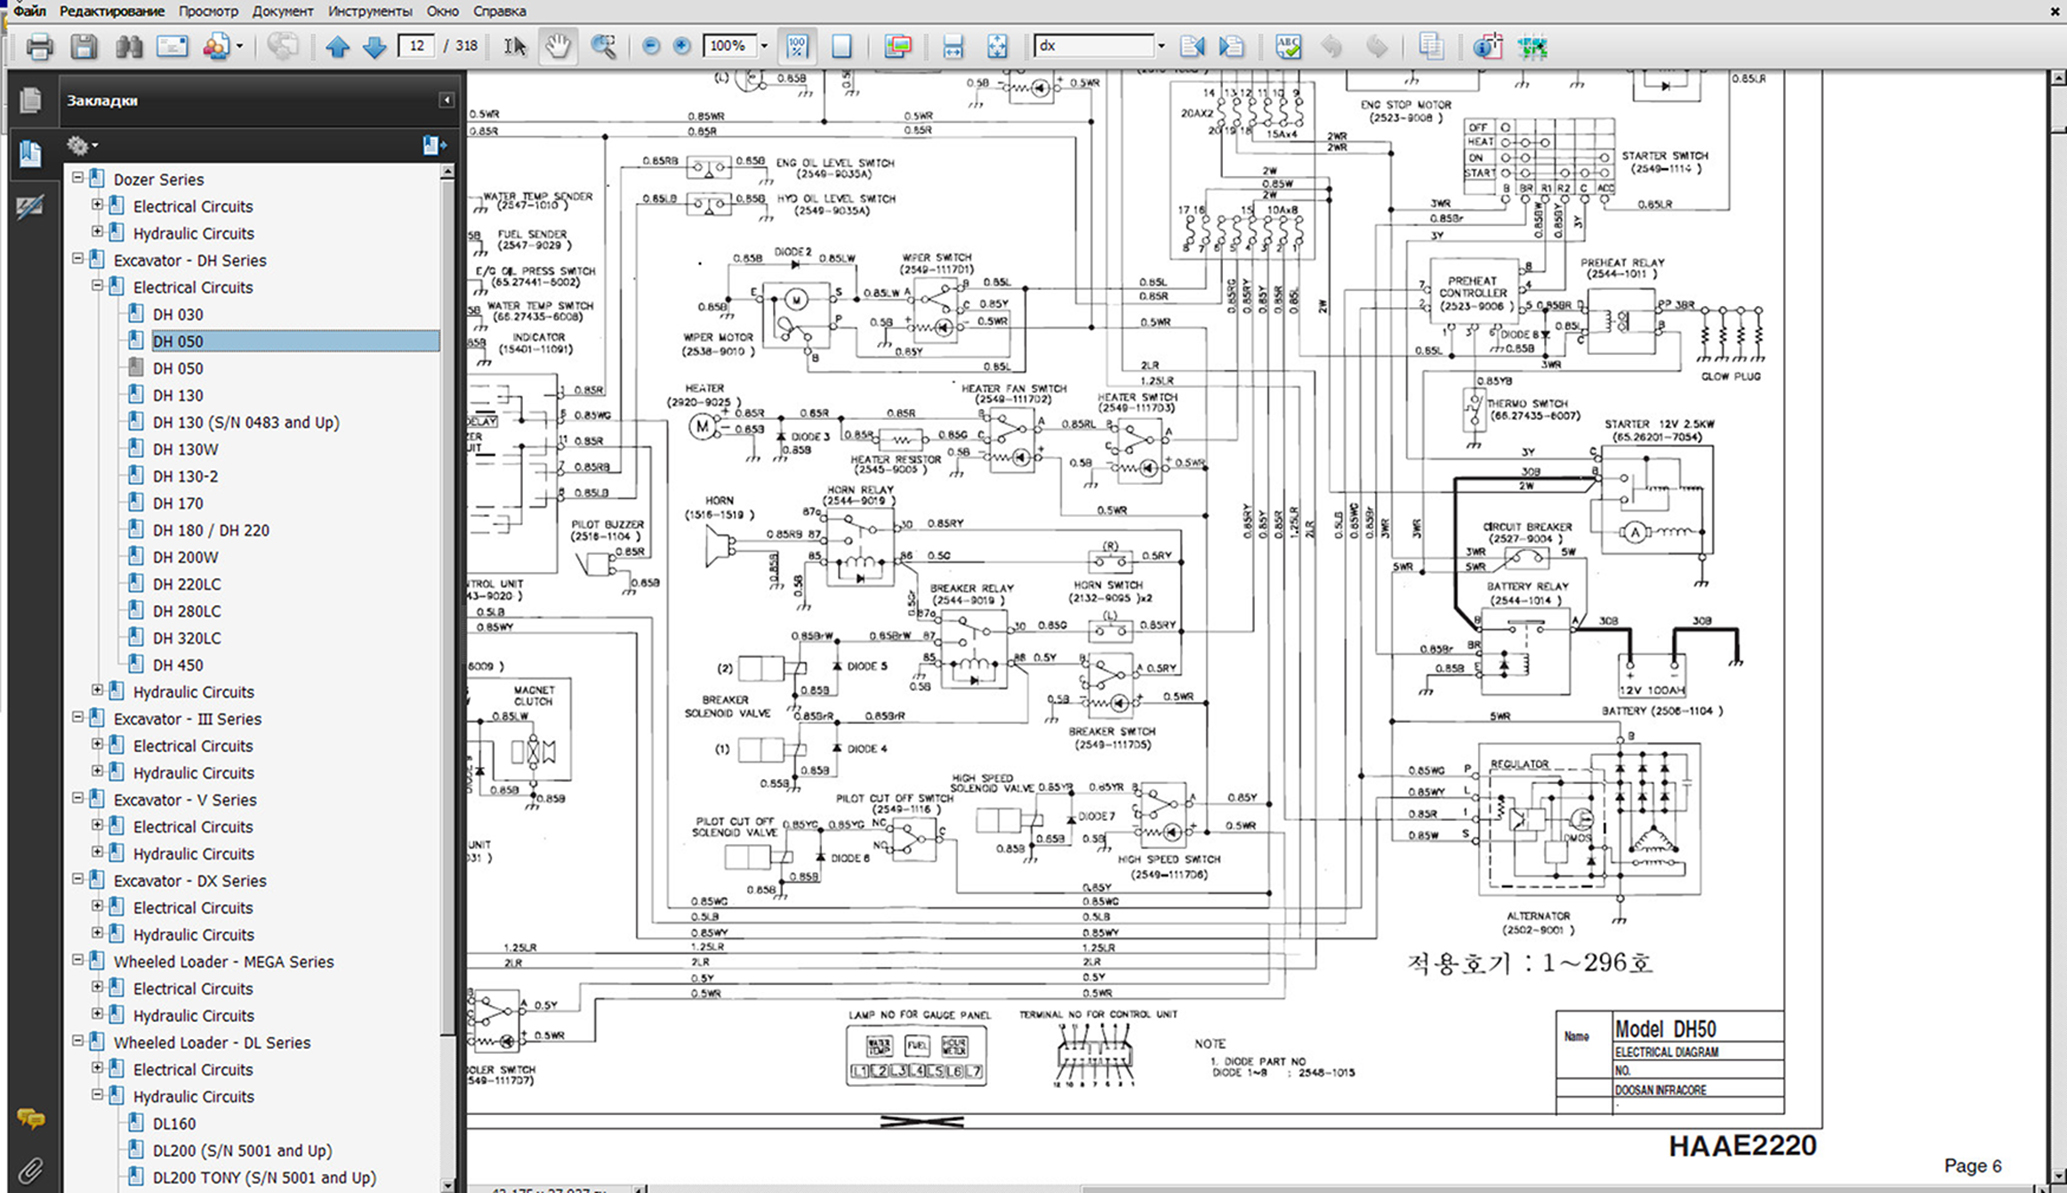This screenshot has height=1193, width=2067.
Task: Toggle the Pages thumbnails panel button
Action: click(30, 100)
